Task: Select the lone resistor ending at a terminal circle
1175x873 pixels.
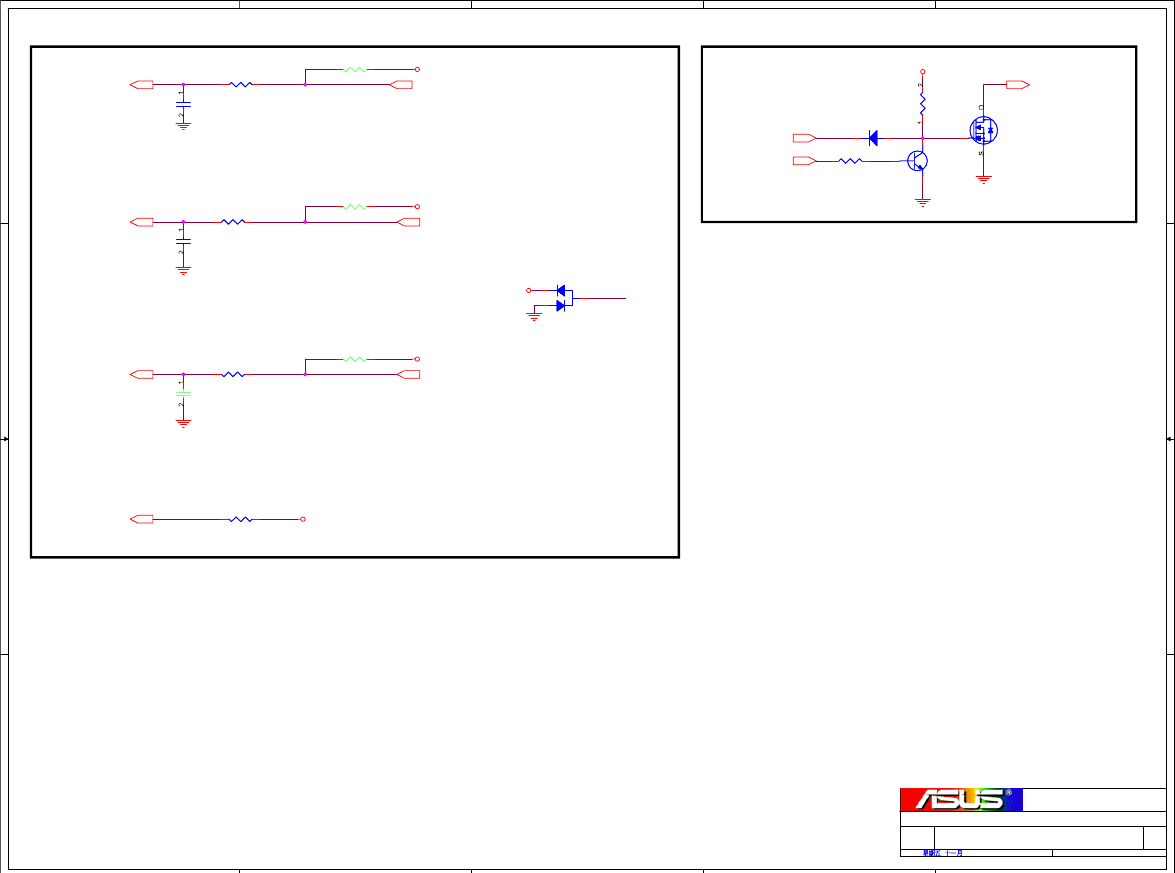Action: point(240,519)
